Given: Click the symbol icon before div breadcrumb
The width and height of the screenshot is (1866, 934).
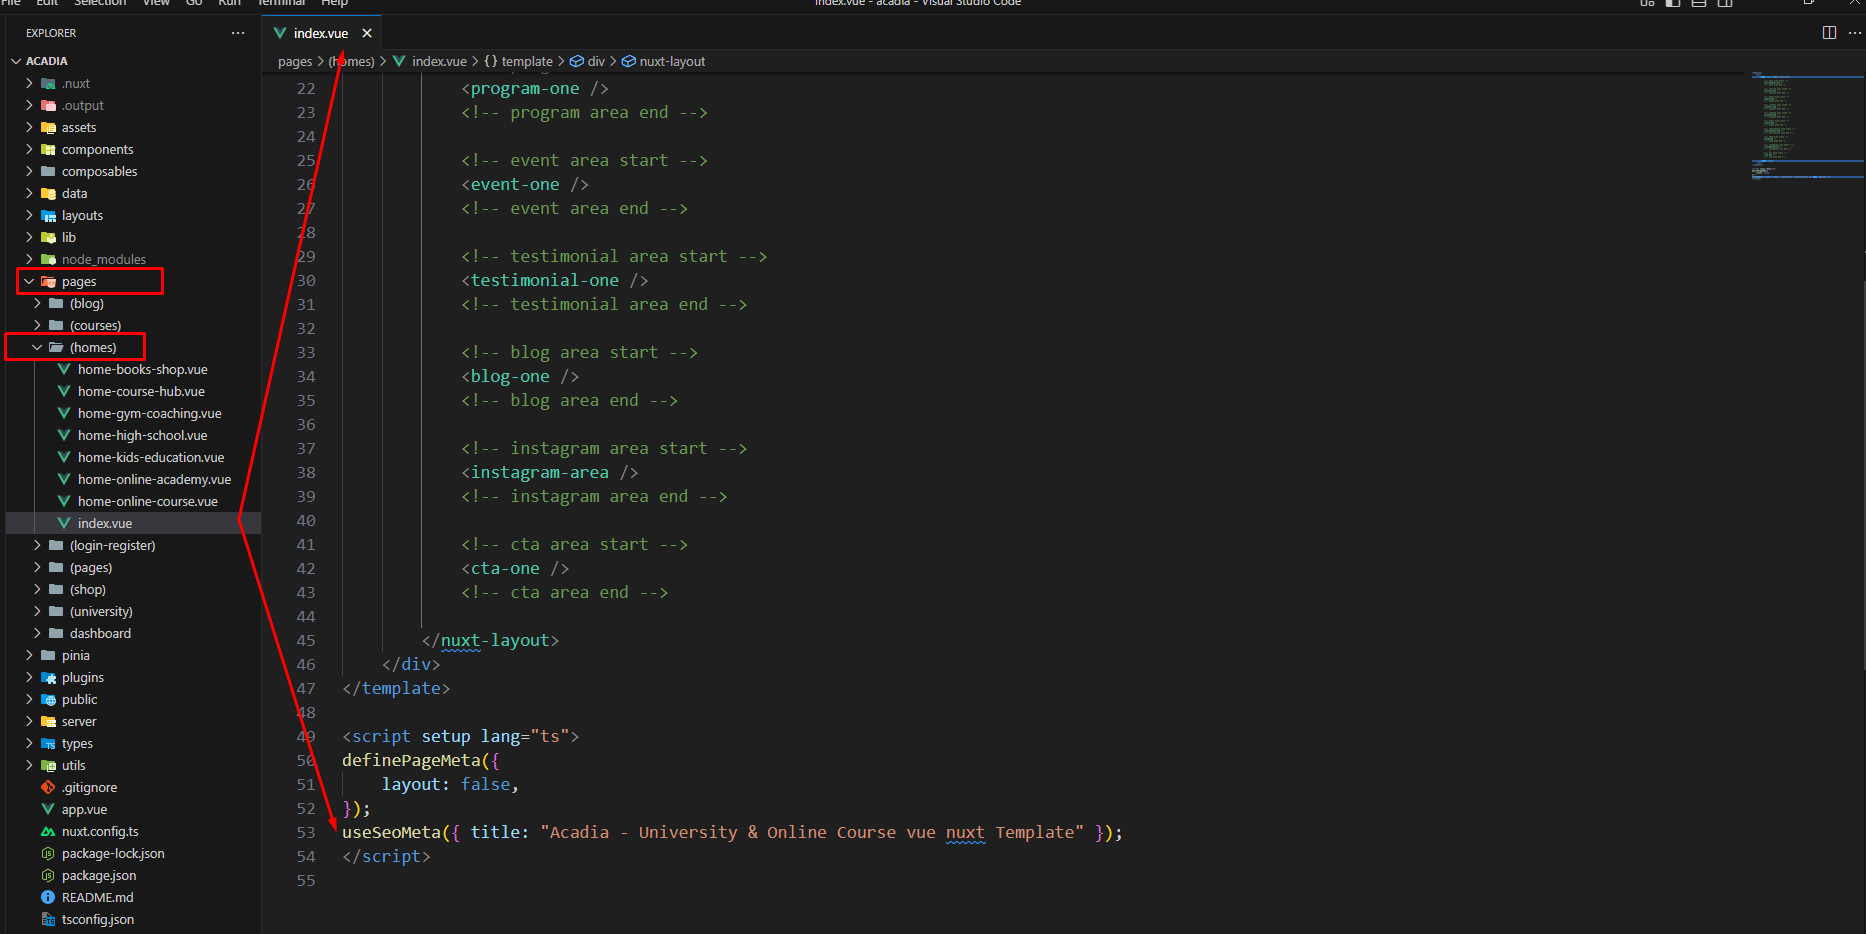Looking at the screenshot, I should 577,61.
